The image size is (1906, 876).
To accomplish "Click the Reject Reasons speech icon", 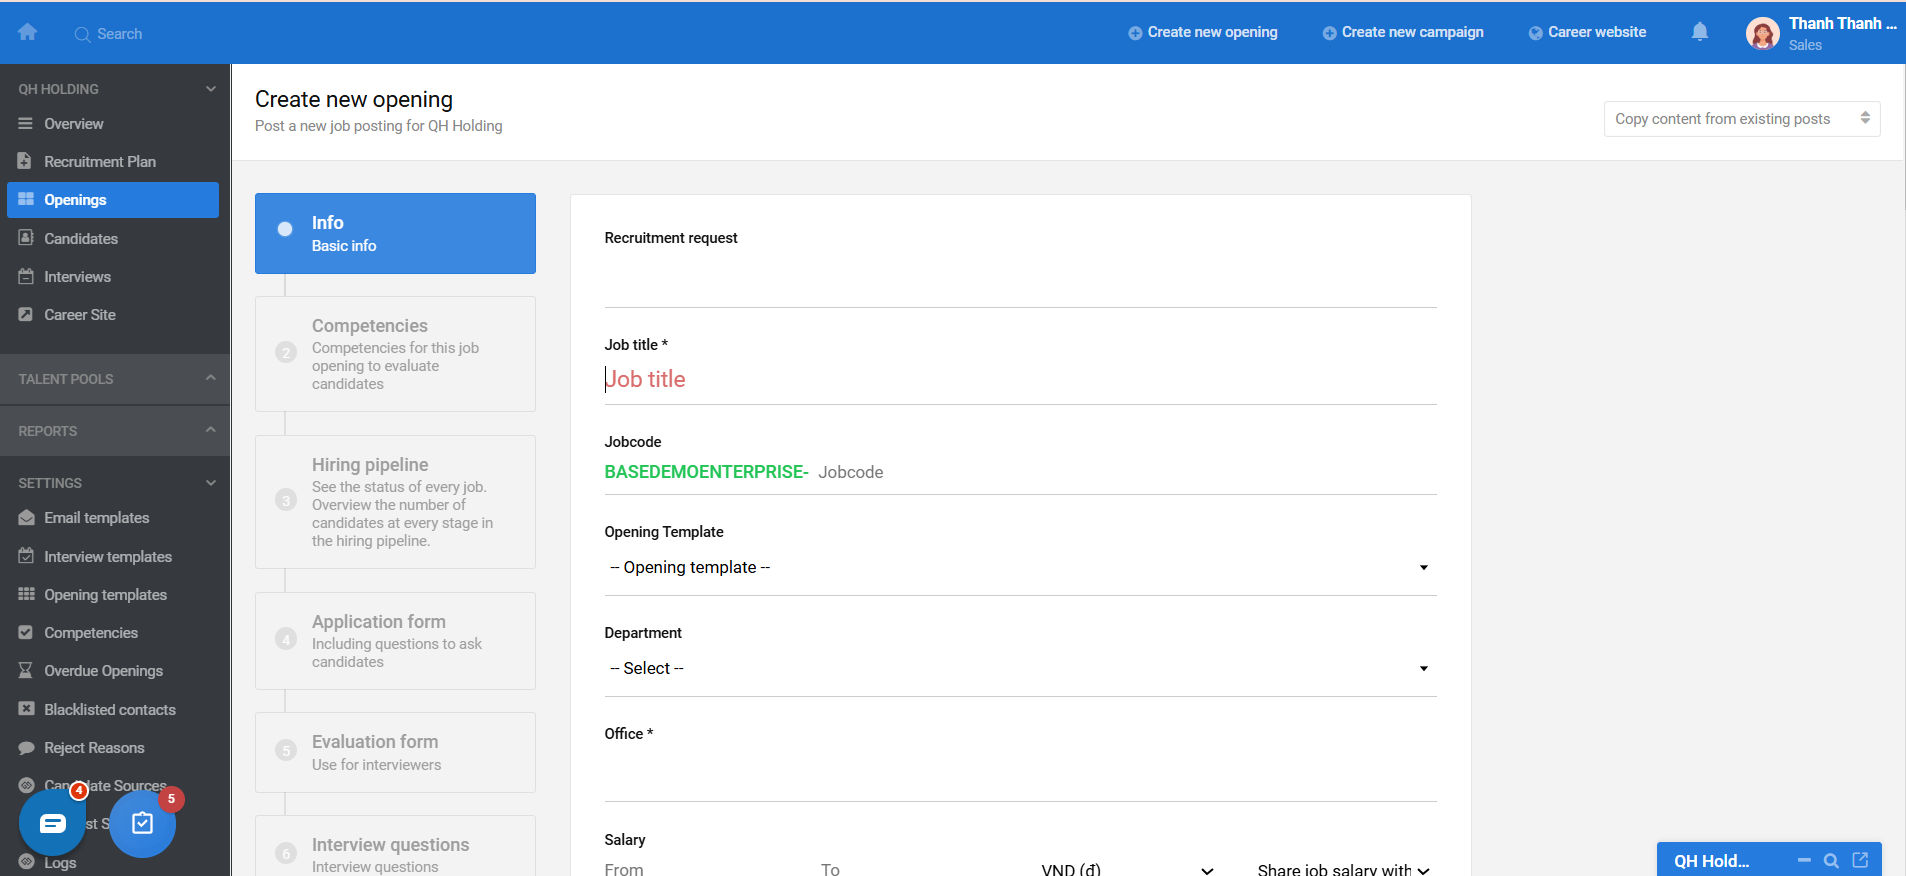I will tap(26, 748).
